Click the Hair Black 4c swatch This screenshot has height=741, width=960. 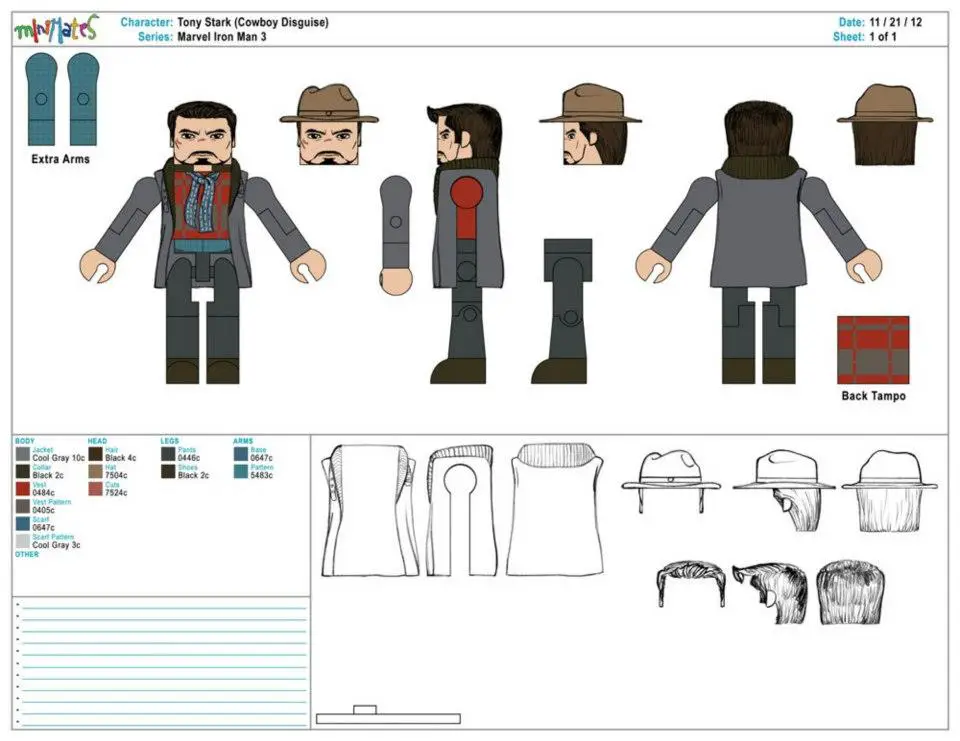click(x=96, y=454)
